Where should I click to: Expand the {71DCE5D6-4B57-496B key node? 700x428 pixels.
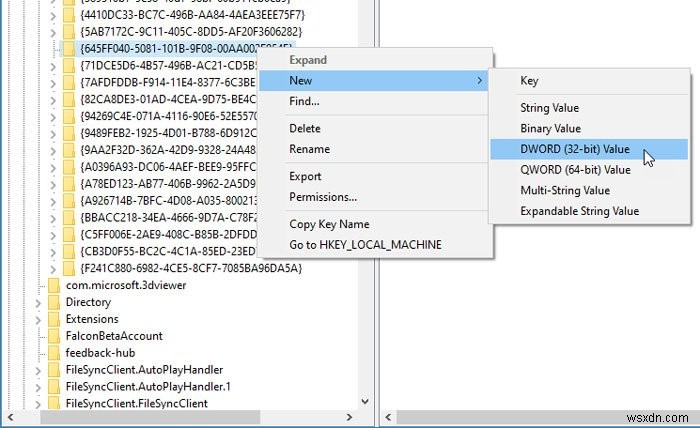coord(53,66)
